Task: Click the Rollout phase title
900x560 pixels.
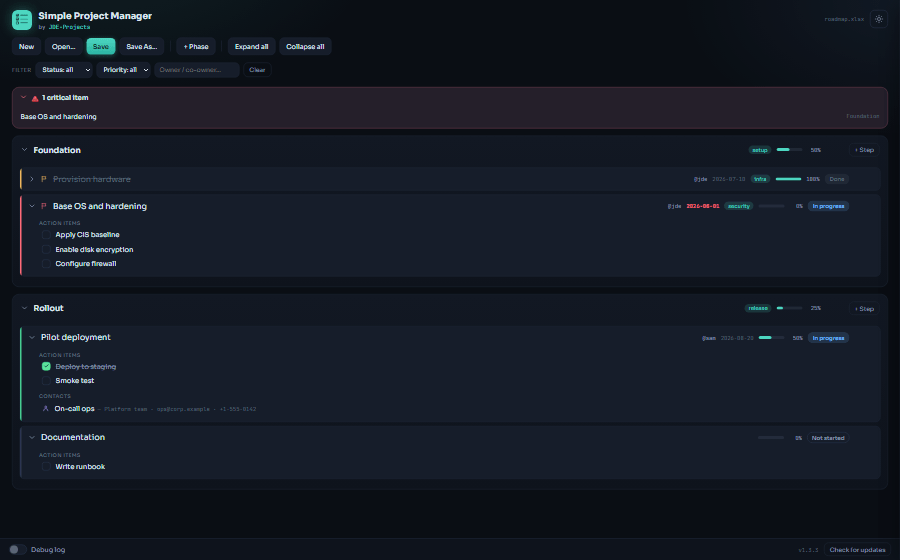Action: [x=48, y=308]
